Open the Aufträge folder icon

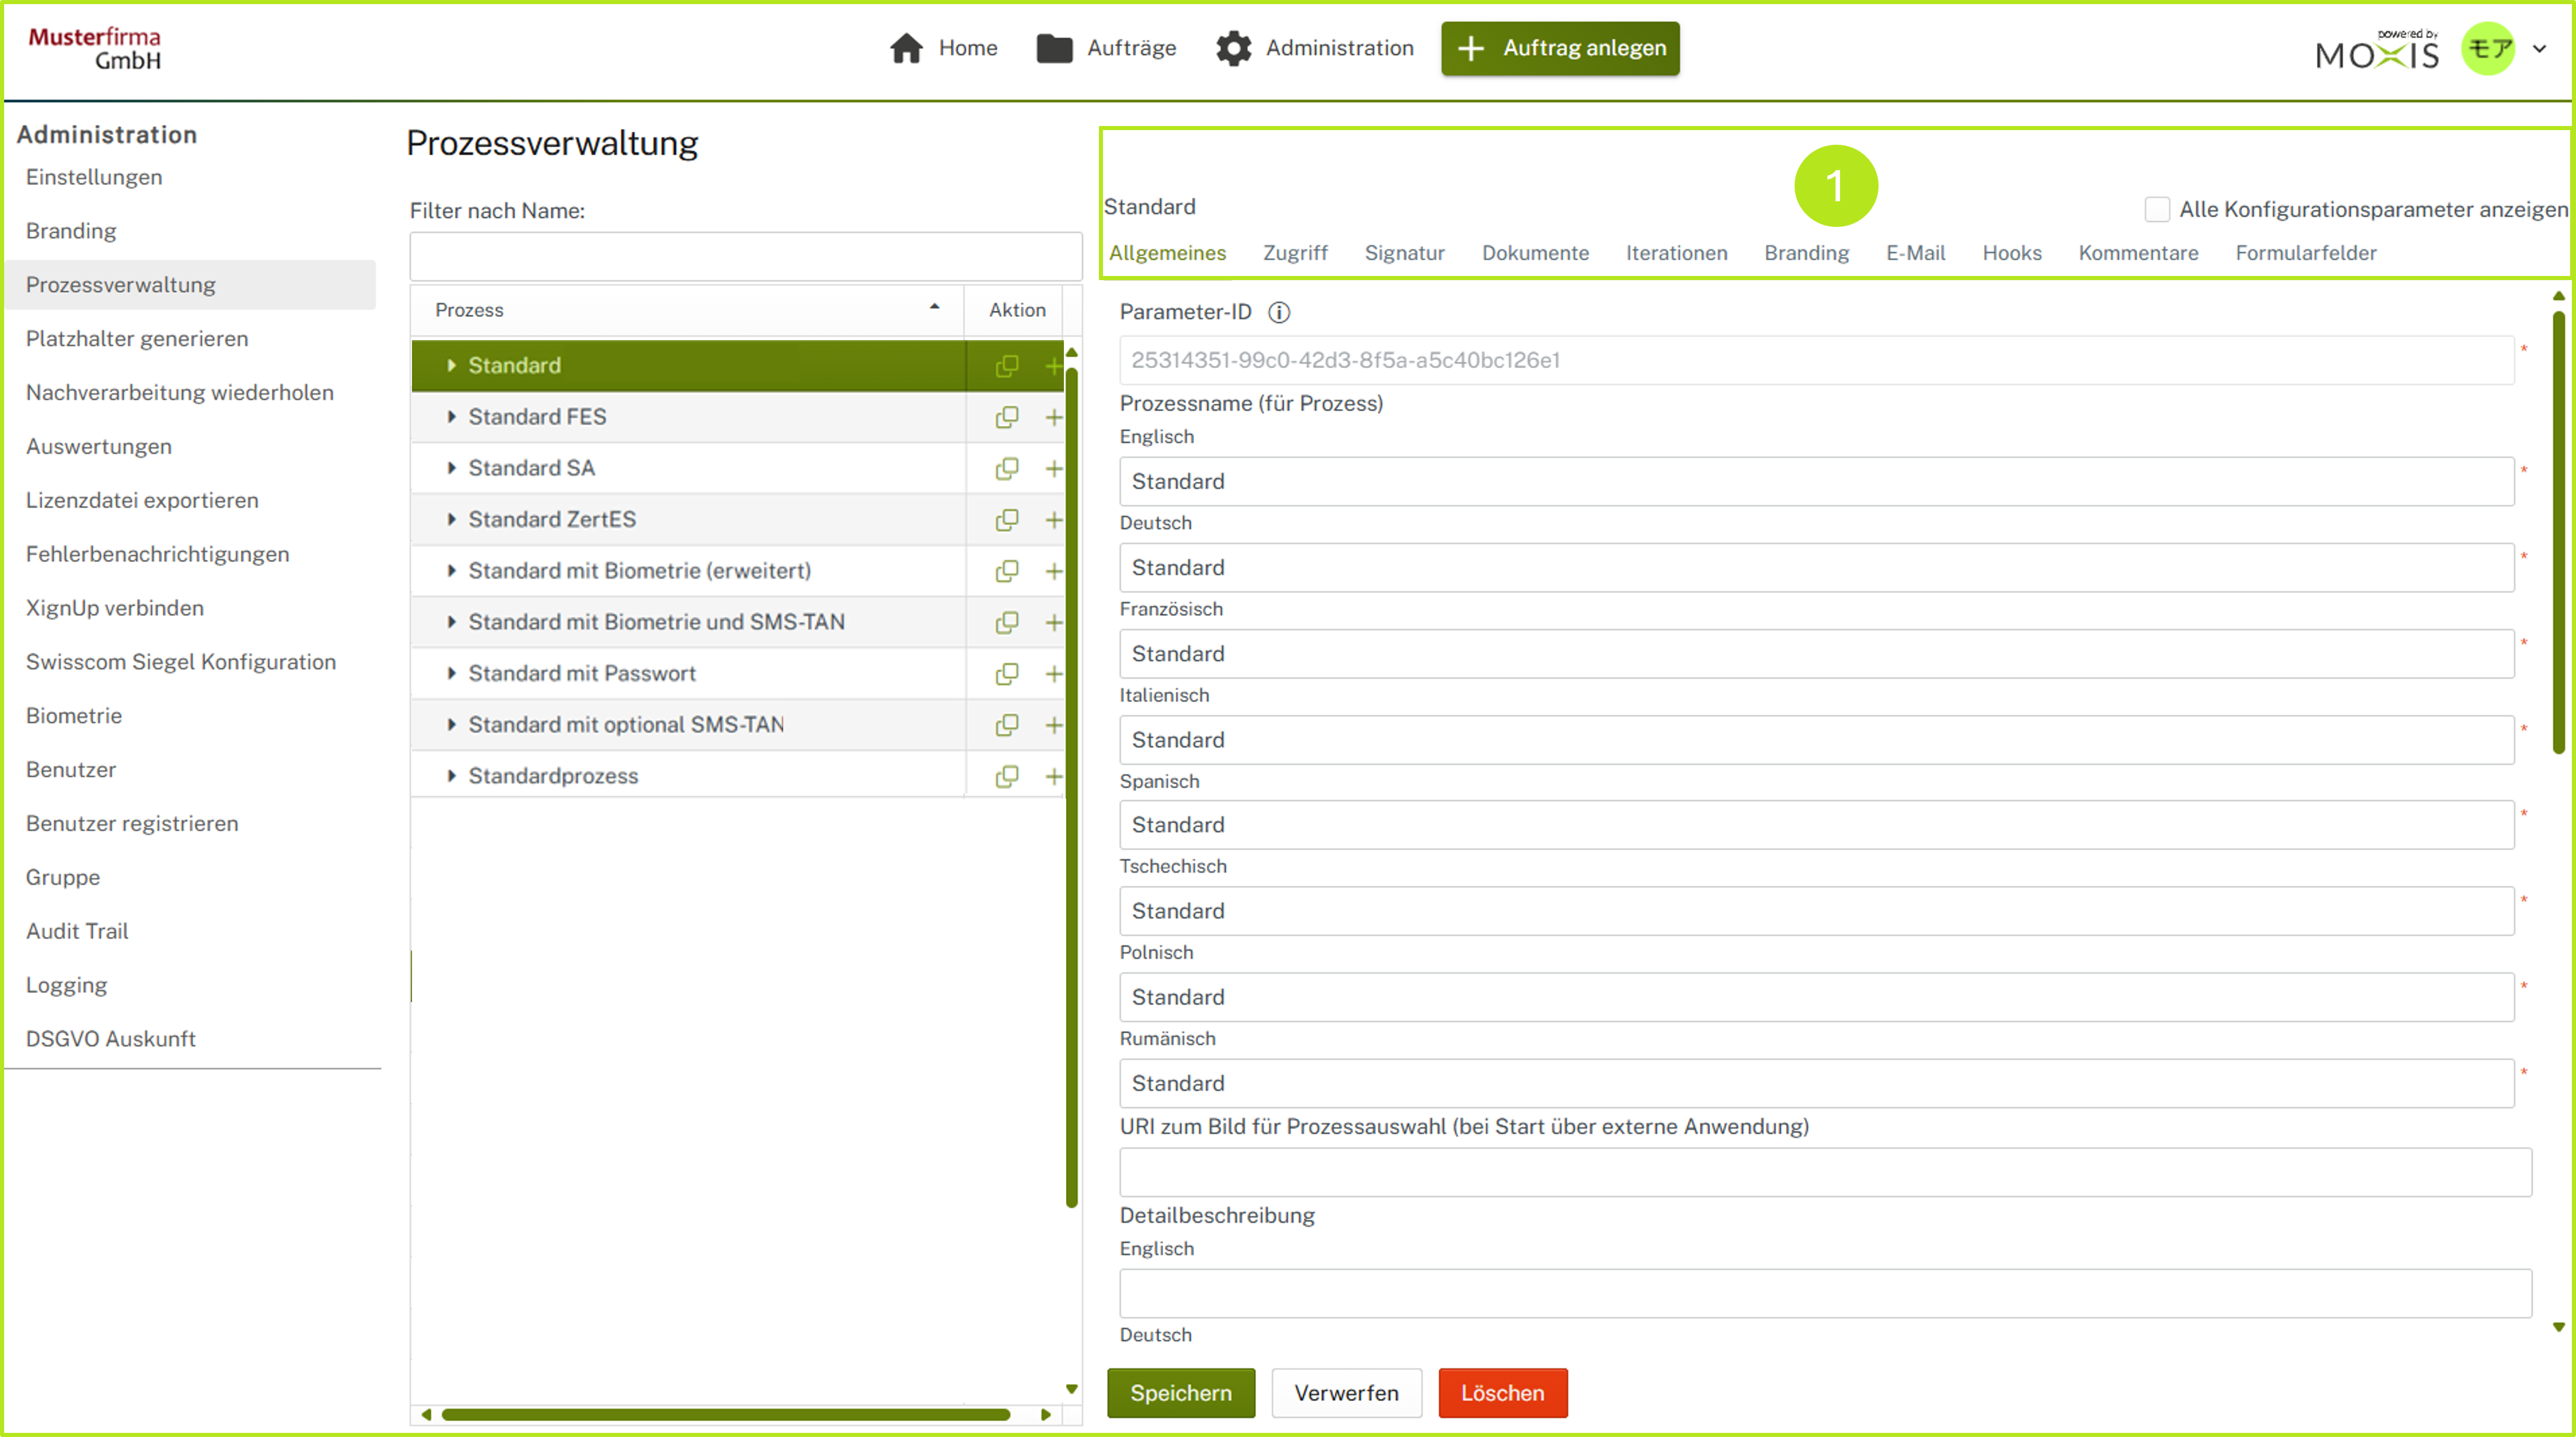(x=1054, y=48)
